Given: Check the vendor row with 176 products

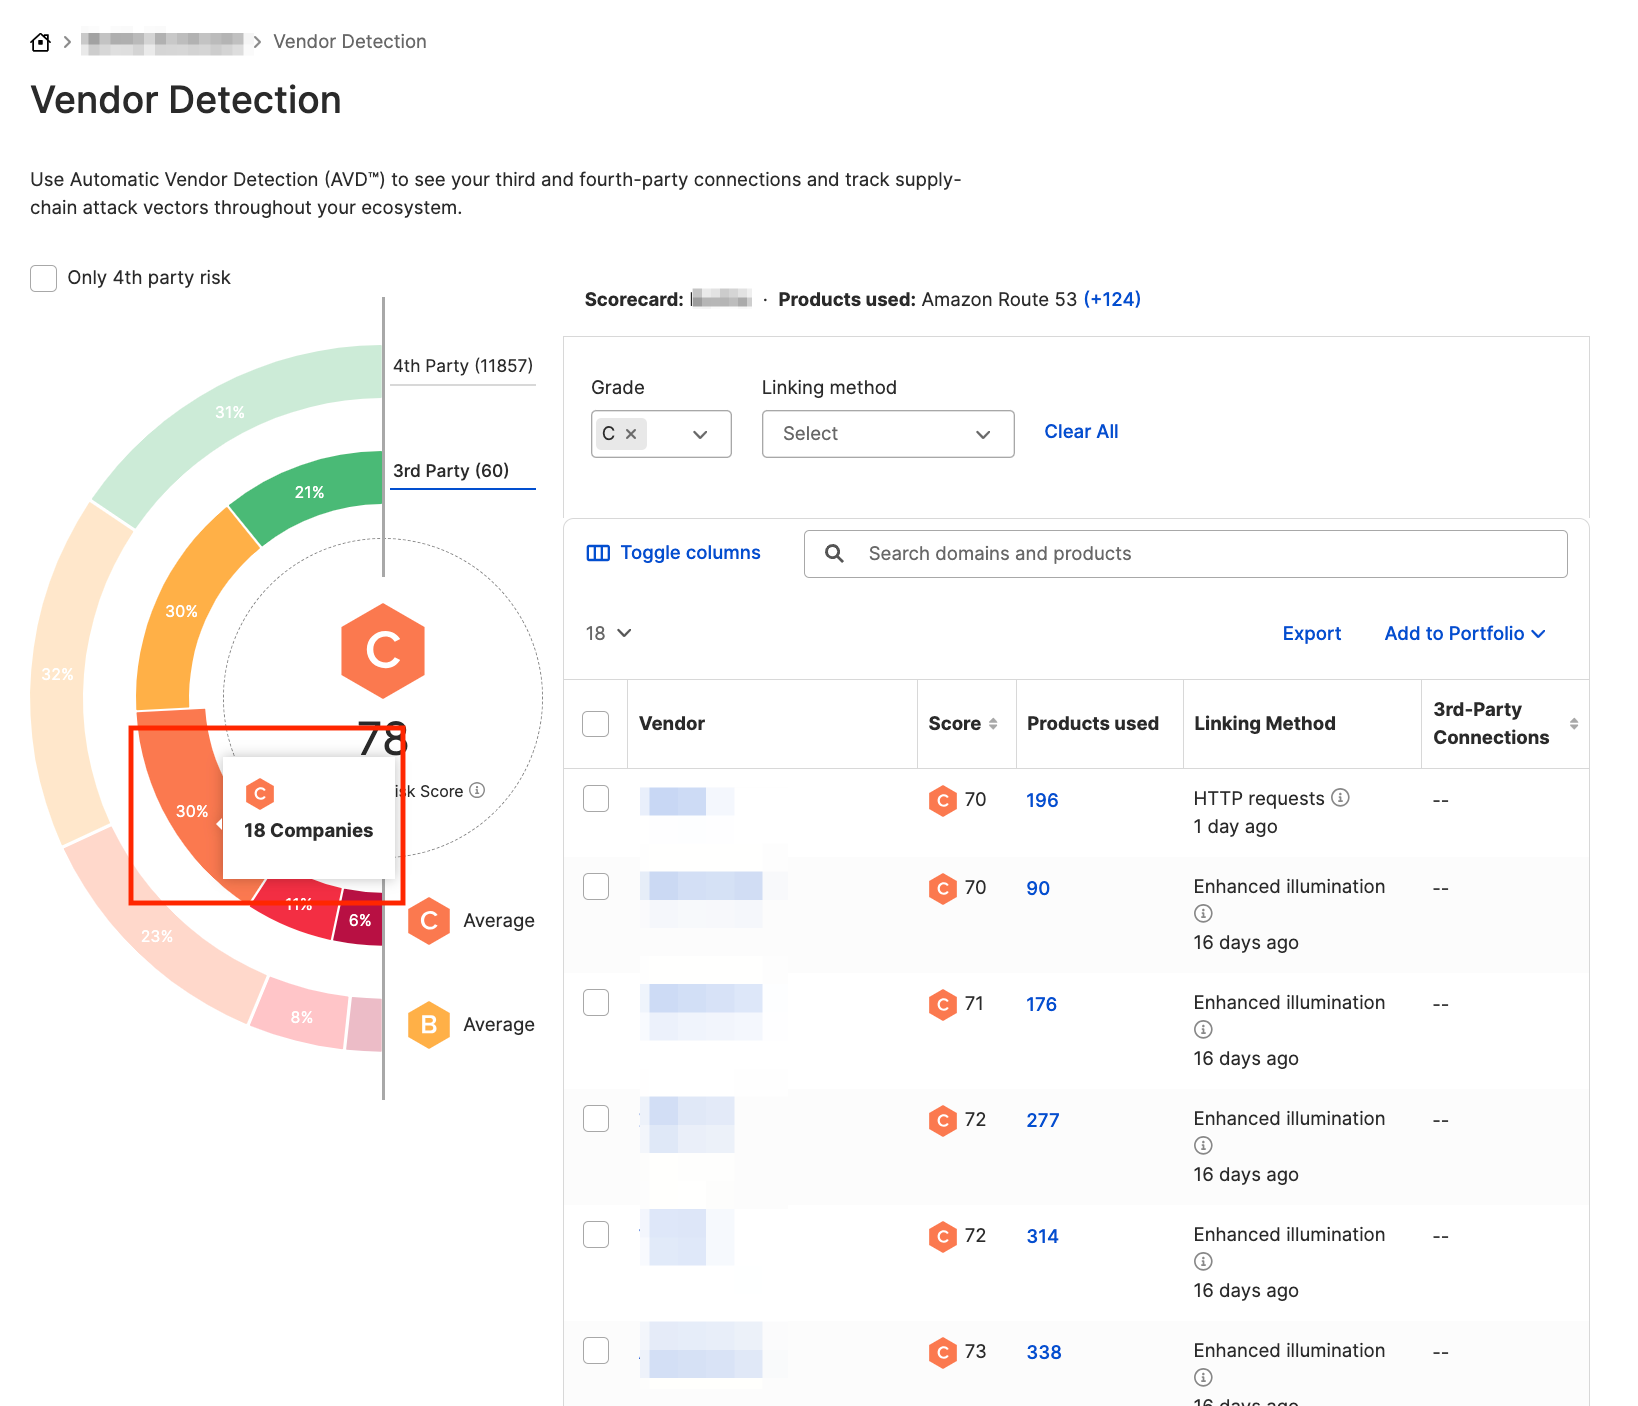Looking at the screenshot, I should click(596, 1002).
